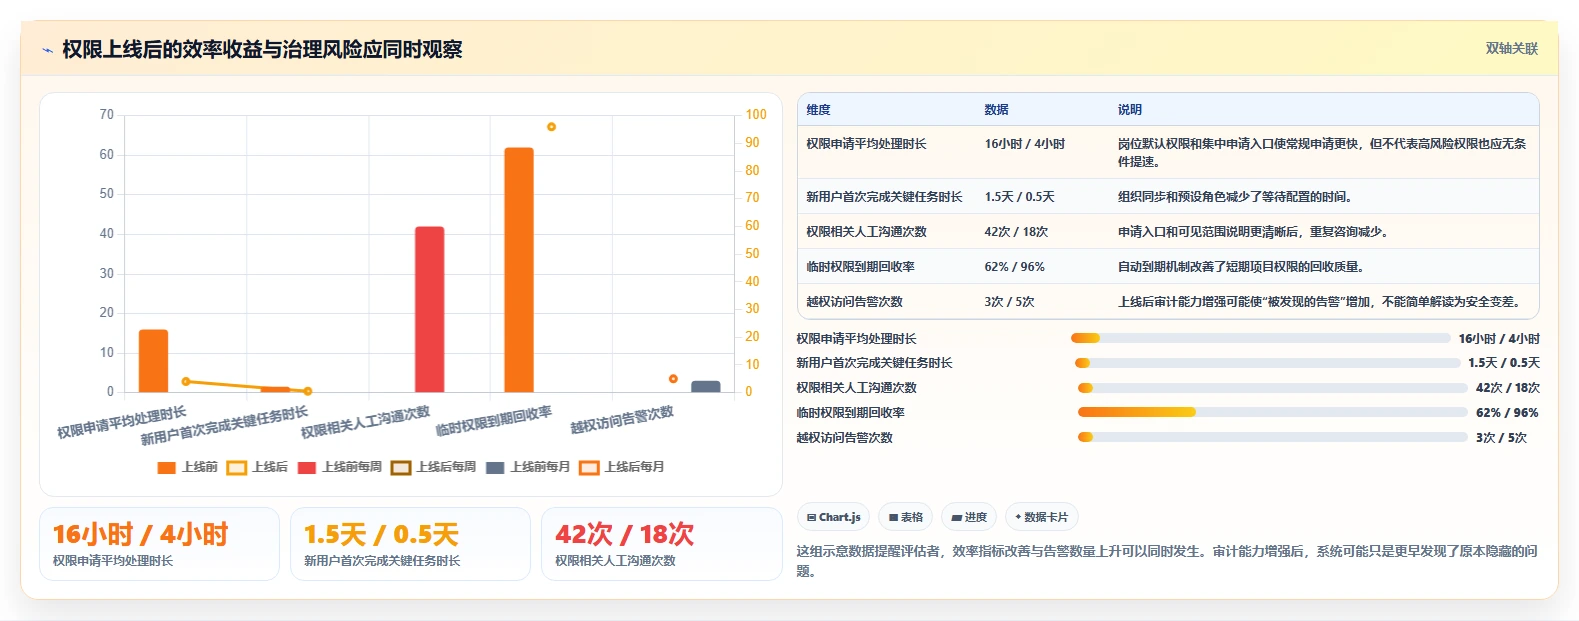Click table cell 1.5天 / 0.5天
The image size is (1579, 621).
point(1019,197)
